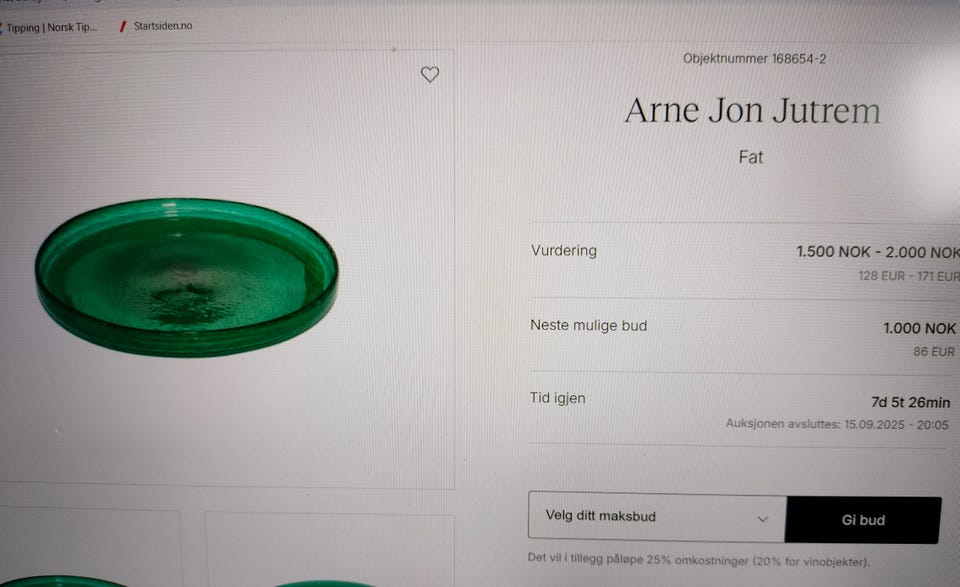Image resolution: width=960 pixels, height=587 pixels.
Task: Select the middle thumbnail below main image
Action: (329, 550)
